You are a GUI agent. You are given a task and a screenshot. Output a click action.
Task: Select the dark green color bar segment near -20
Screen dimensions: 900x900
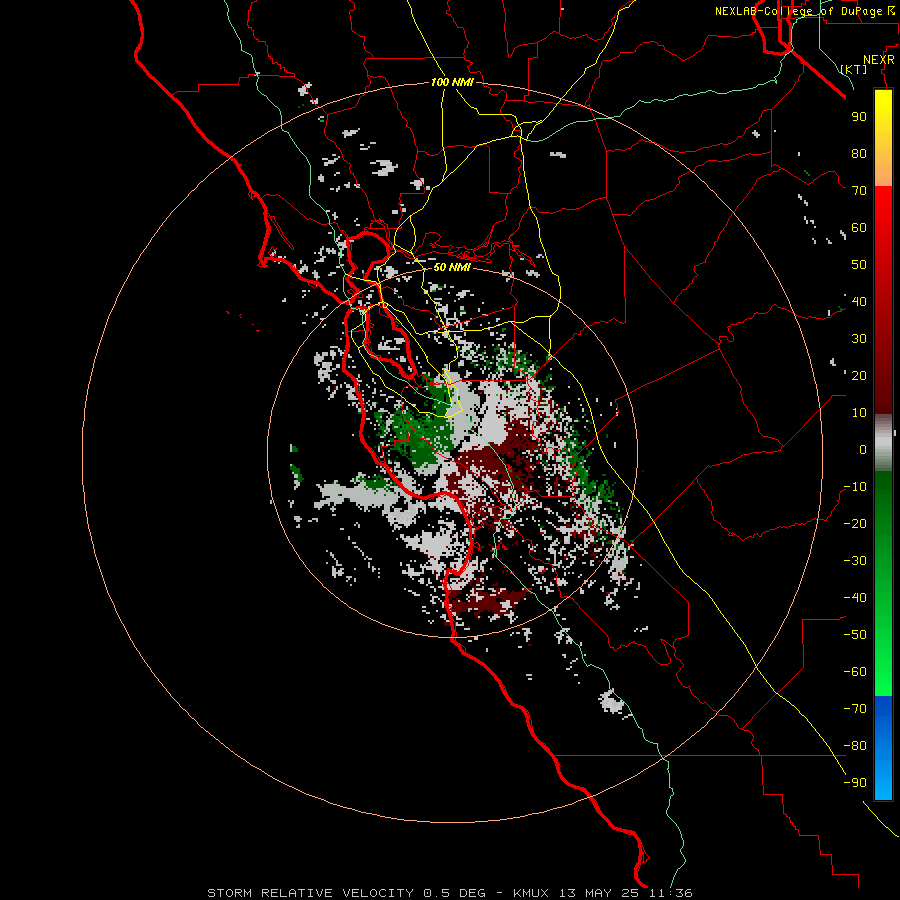click(883, 517)
